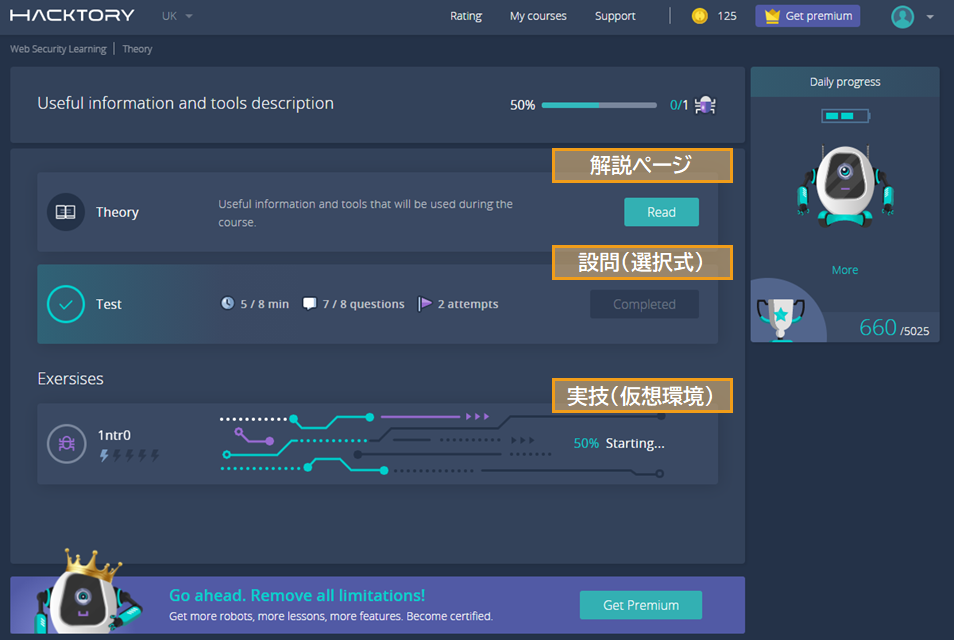Click the Web Security Learning breadcrumb

click(x=58, y=48)
